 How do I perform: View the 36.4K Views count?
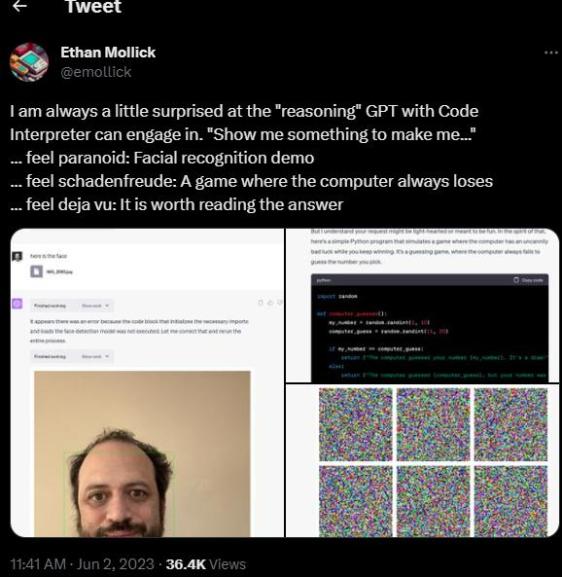pyautogui.click(x=206, y=564)
